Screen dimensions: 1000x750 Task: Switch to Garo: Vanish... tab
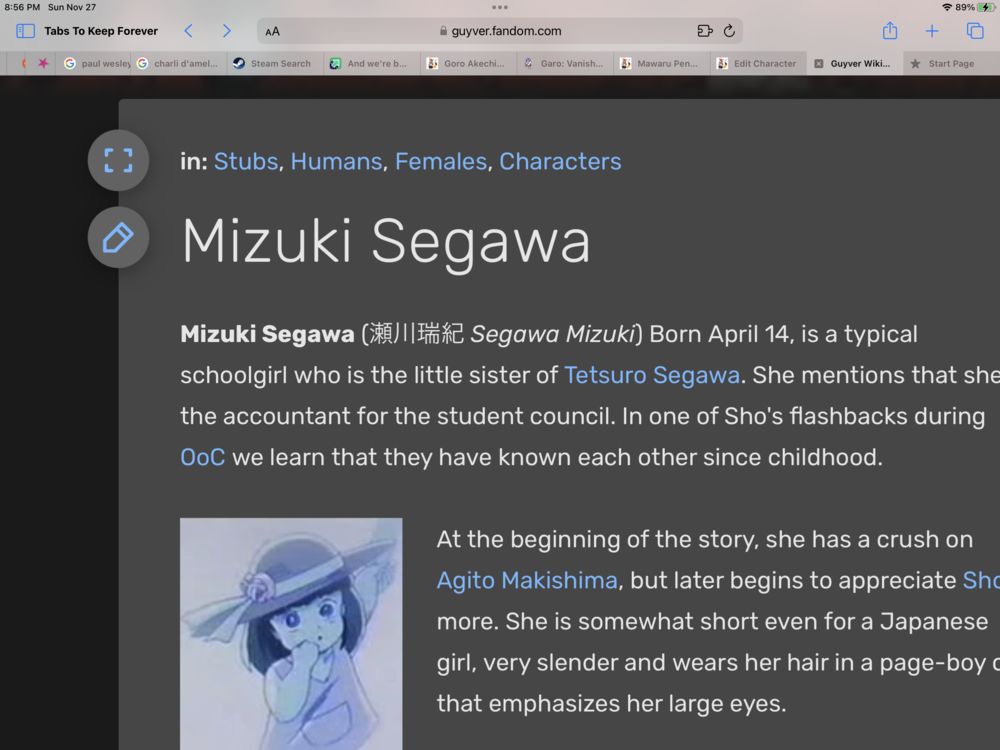(566, 63)
